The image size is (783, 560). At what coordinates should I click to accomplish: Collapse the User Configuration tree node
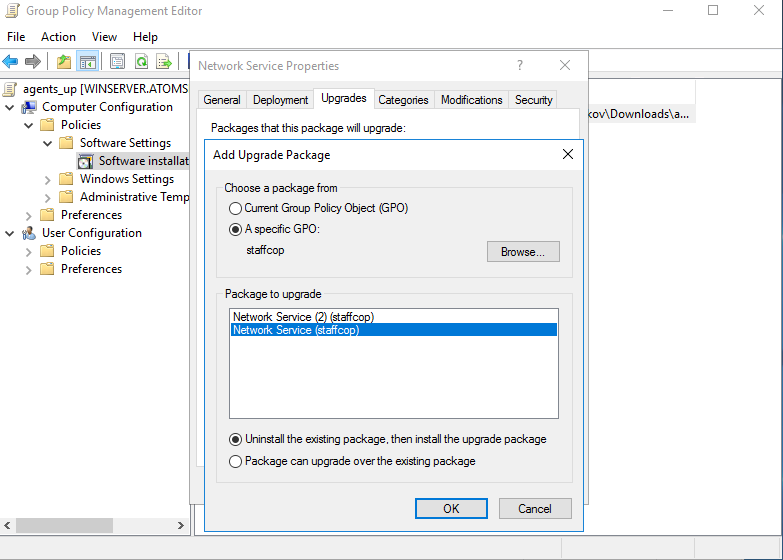[10, 233]
